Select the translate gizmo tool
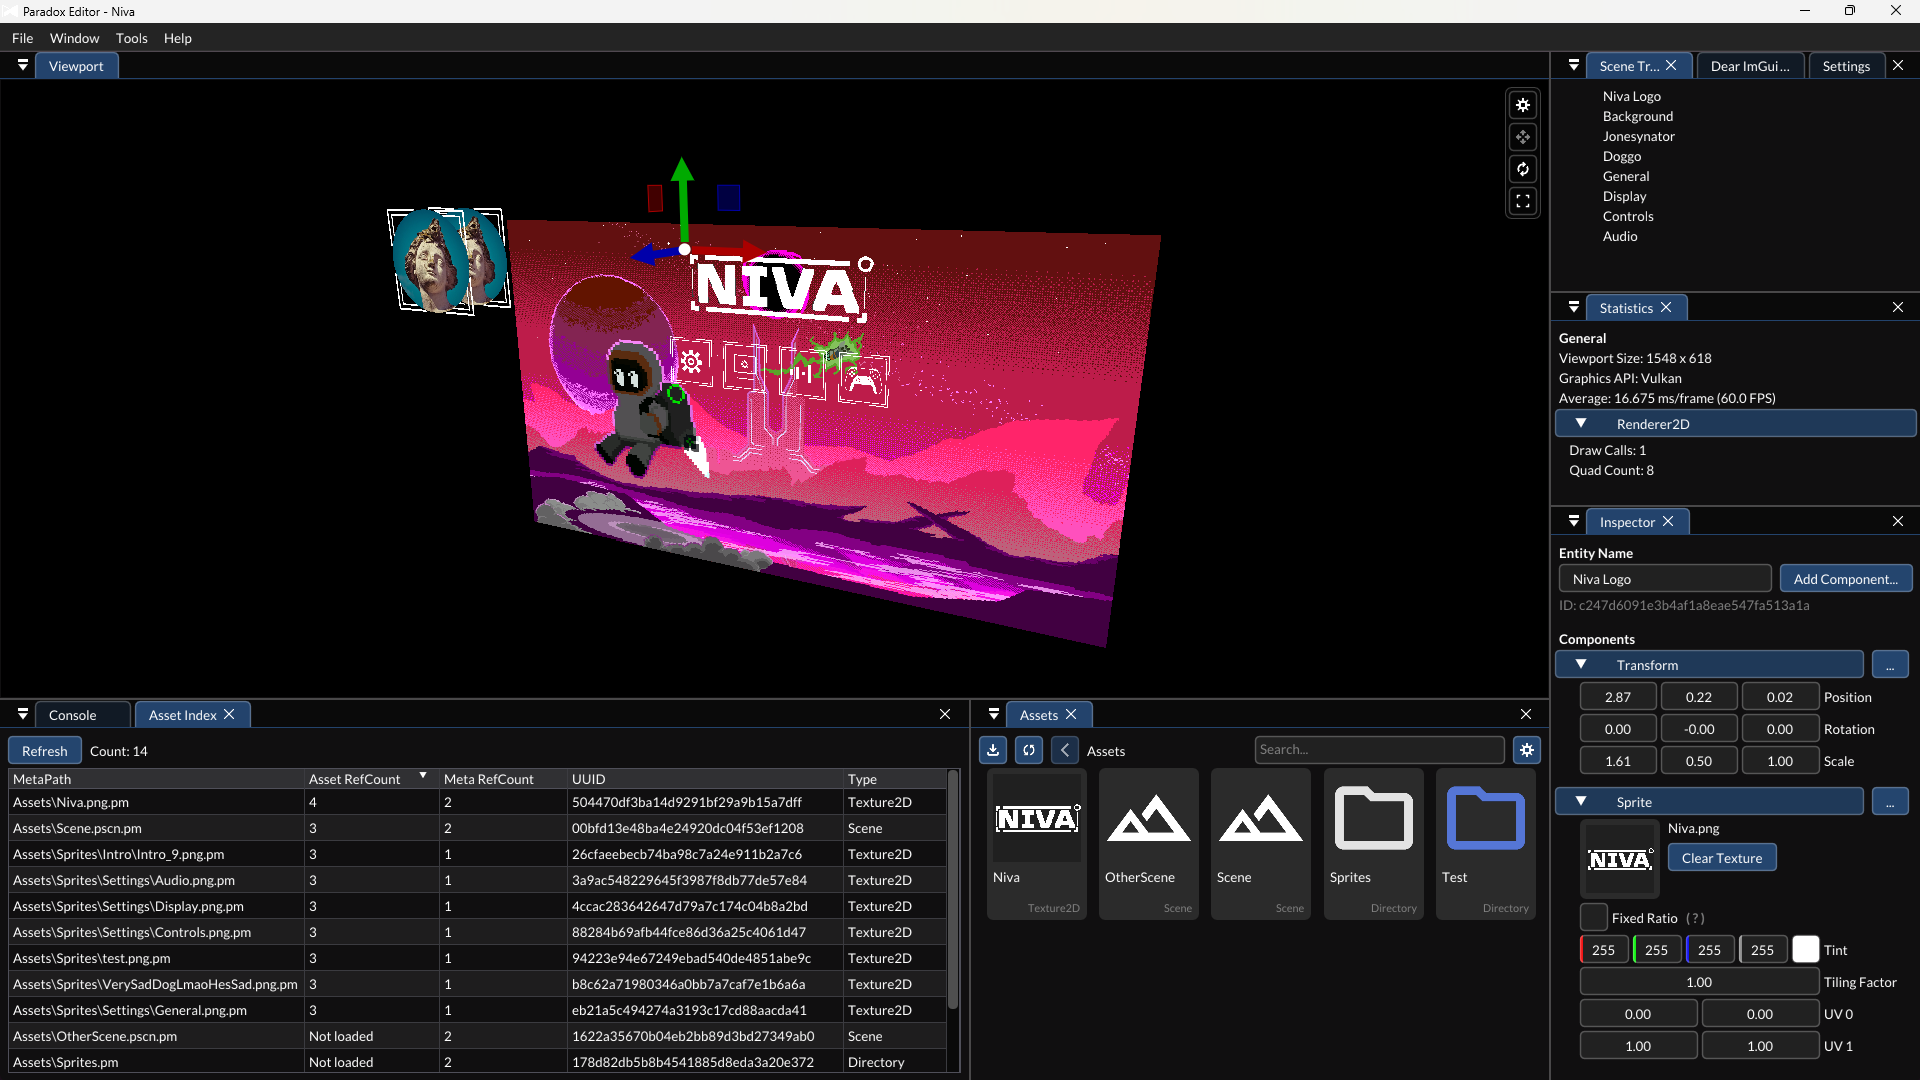 click(1523, 137)
